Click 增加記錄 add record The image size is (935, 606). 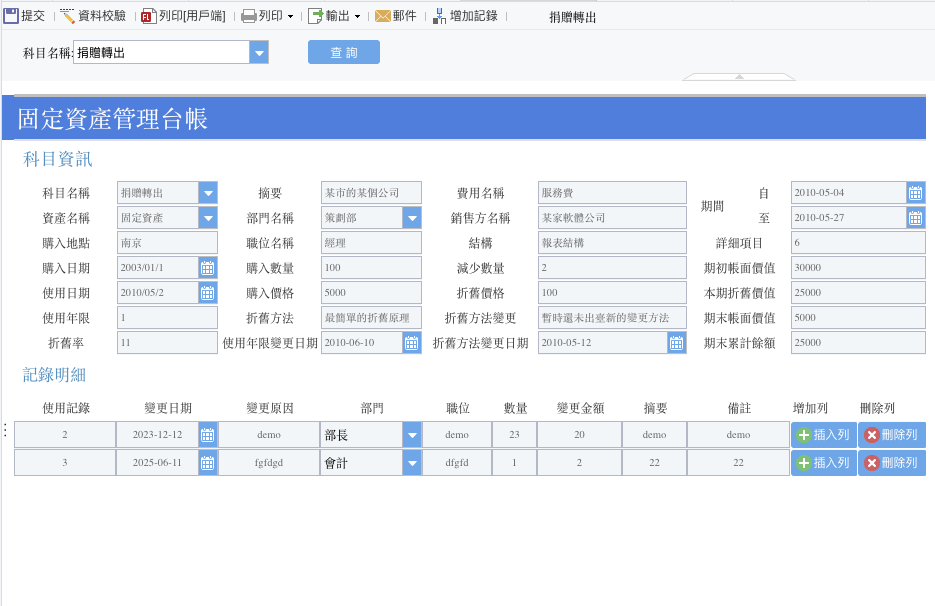point(465,16)
